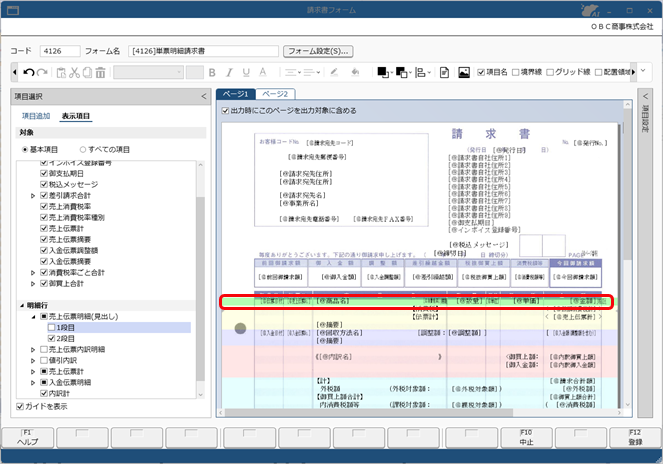Viewport: 664px width, 464px height.
Task: Toggle the 項目名 checkbox
Action: click(x=481, y=72)
